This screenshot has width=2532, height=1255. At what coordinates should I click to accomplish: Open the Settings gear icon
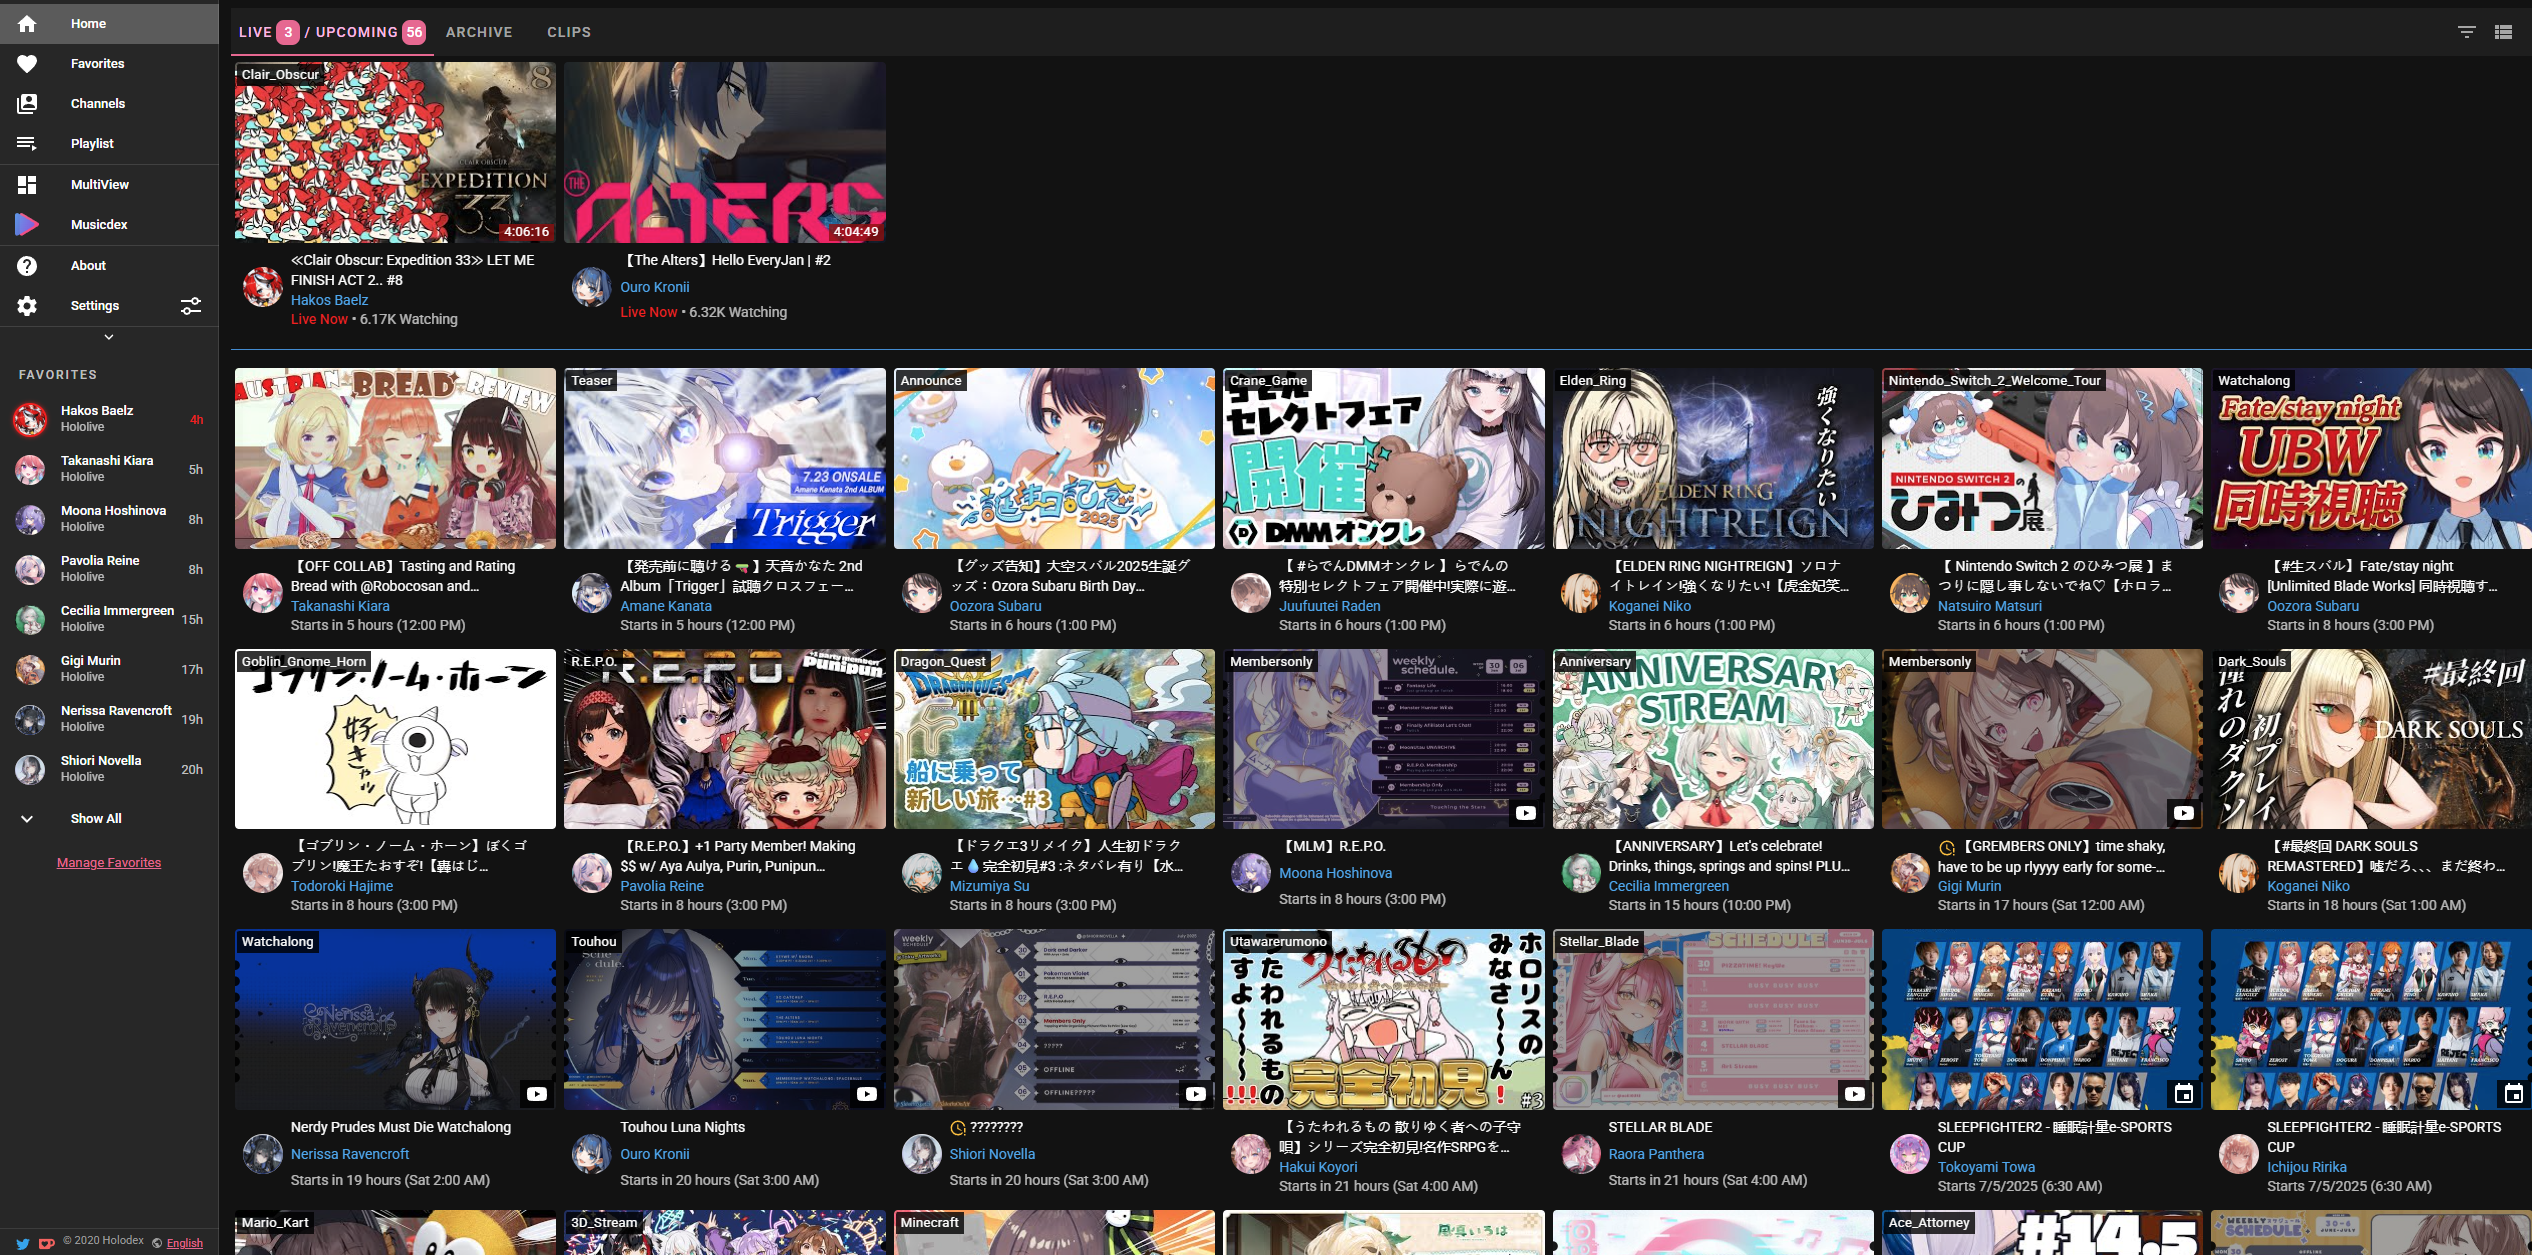[27, 306]
